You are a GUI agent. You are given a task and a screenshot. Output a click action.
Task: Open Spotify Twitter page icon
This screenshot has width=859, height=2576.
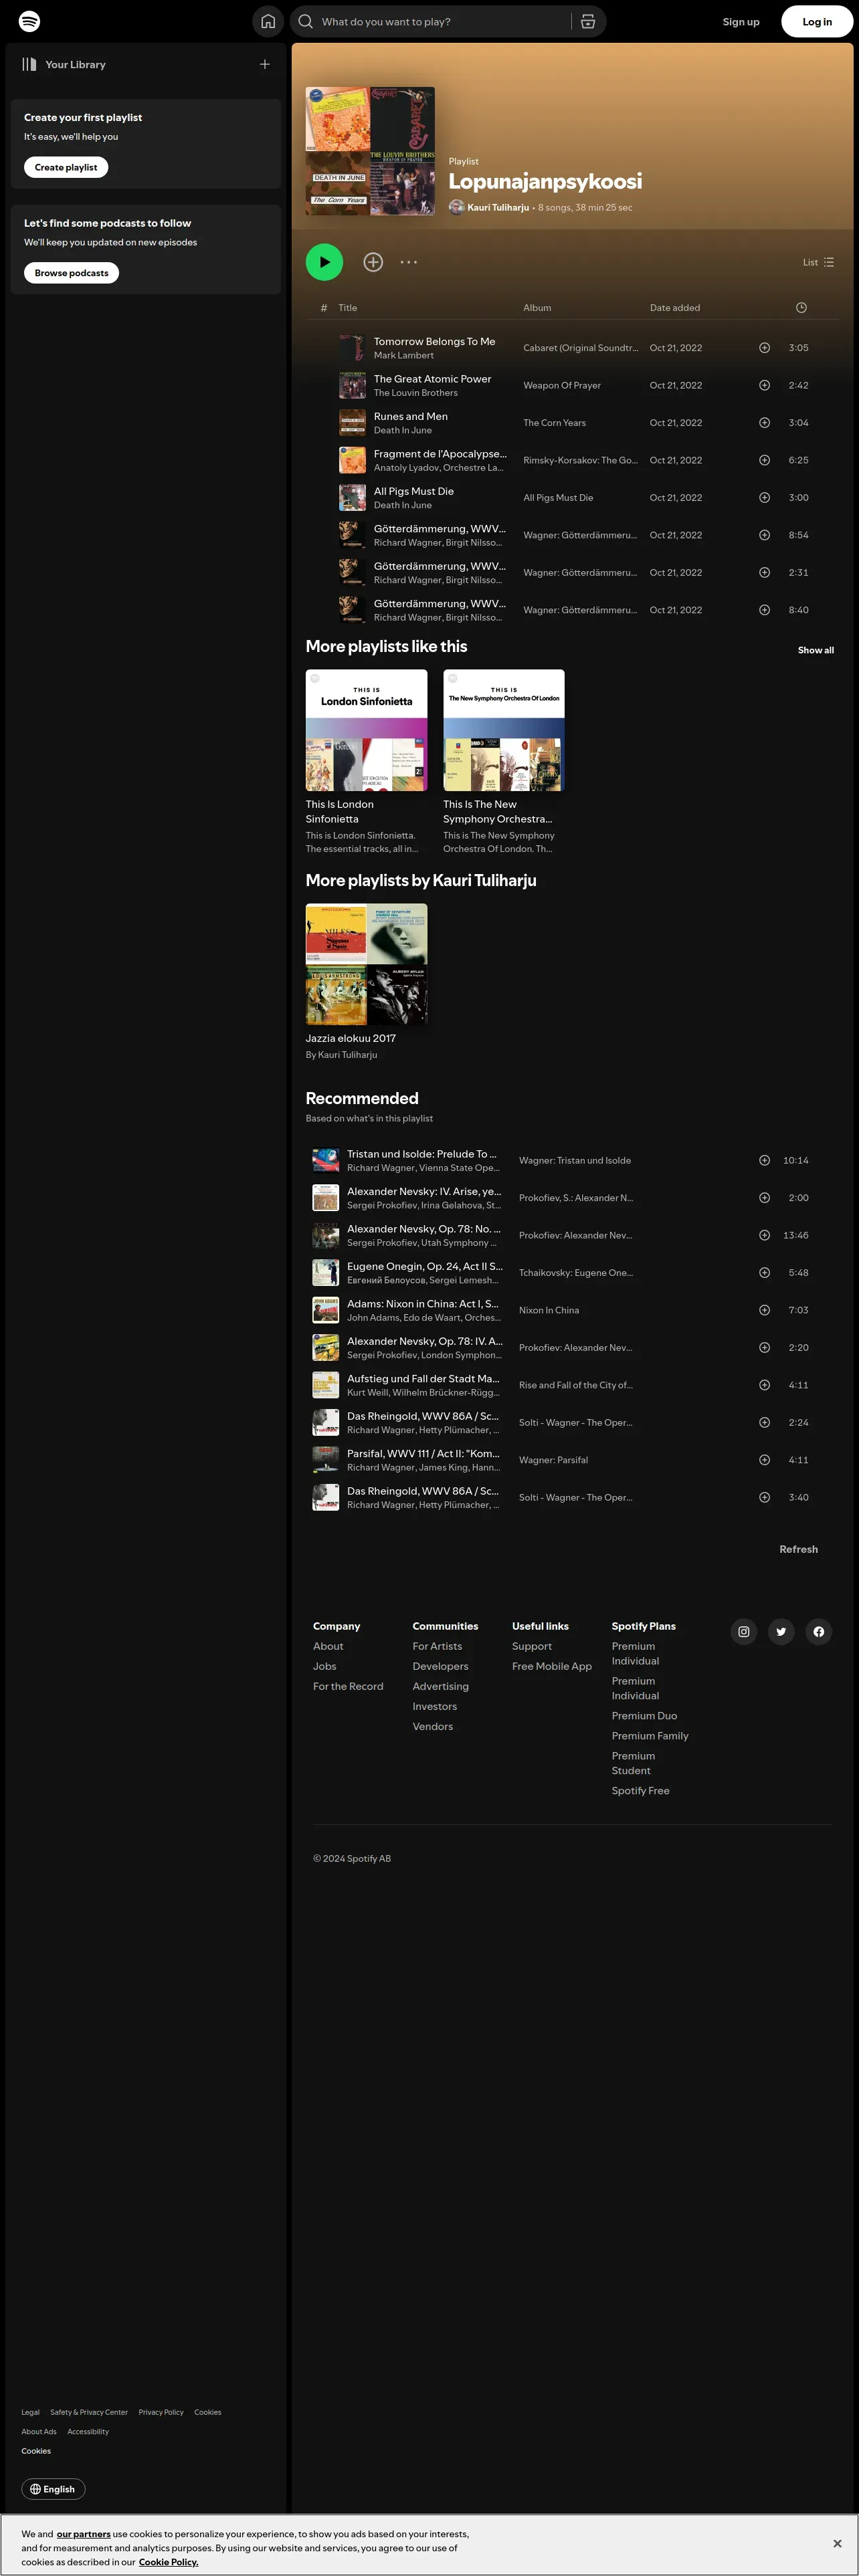coord(781,1632)
